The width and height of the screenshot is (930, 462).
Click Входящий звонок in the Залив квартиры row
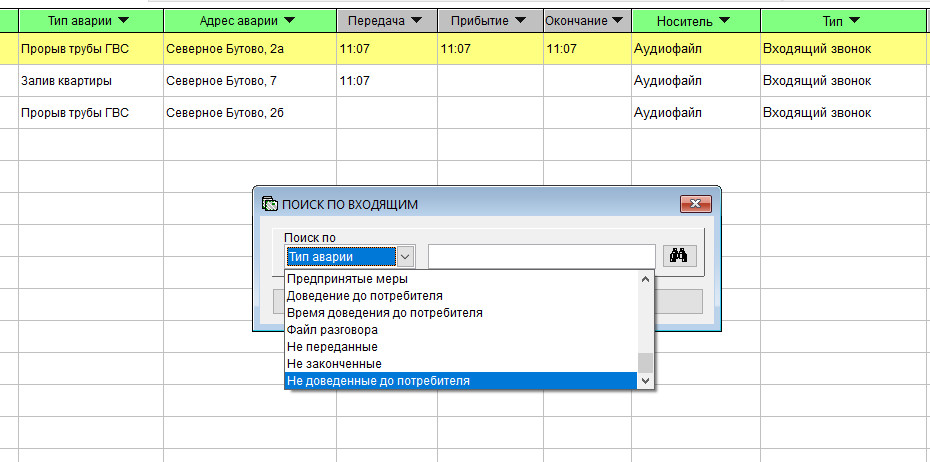pyautogui.click(x=817, y=81)
